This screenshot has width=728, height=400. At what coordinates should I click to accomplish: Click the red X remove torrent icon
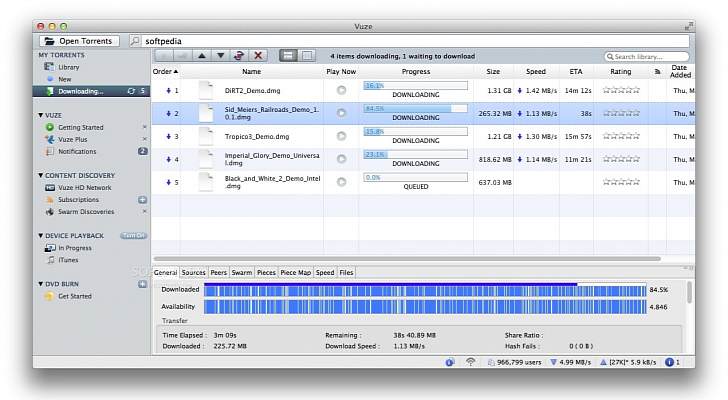(x=258, y=56)
